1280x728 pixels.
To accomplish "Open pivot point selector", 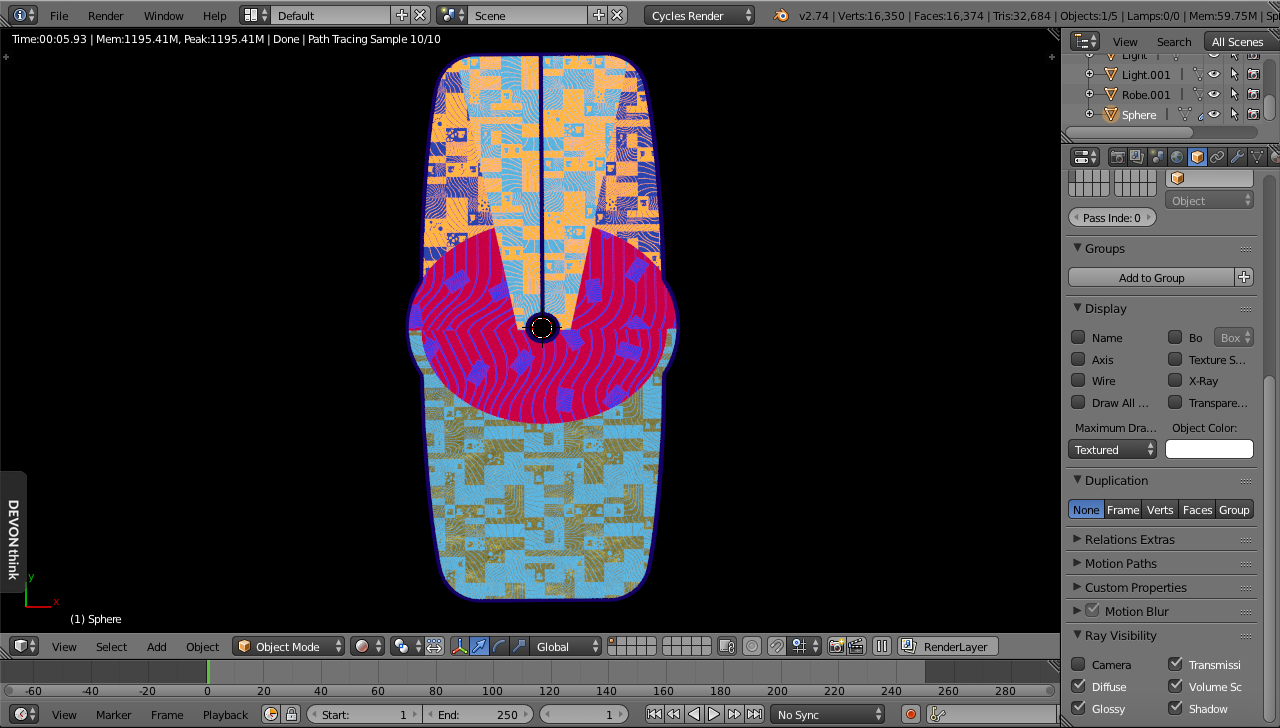I will point(406,646).
